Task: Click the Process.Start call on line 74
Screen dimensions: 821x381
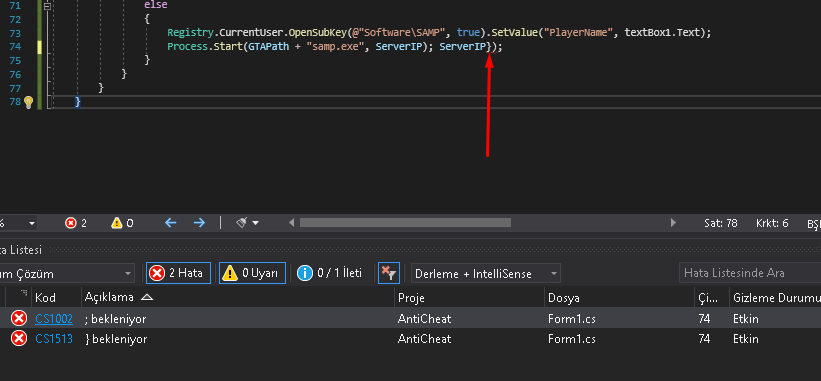Action: (x=204, y=47)
